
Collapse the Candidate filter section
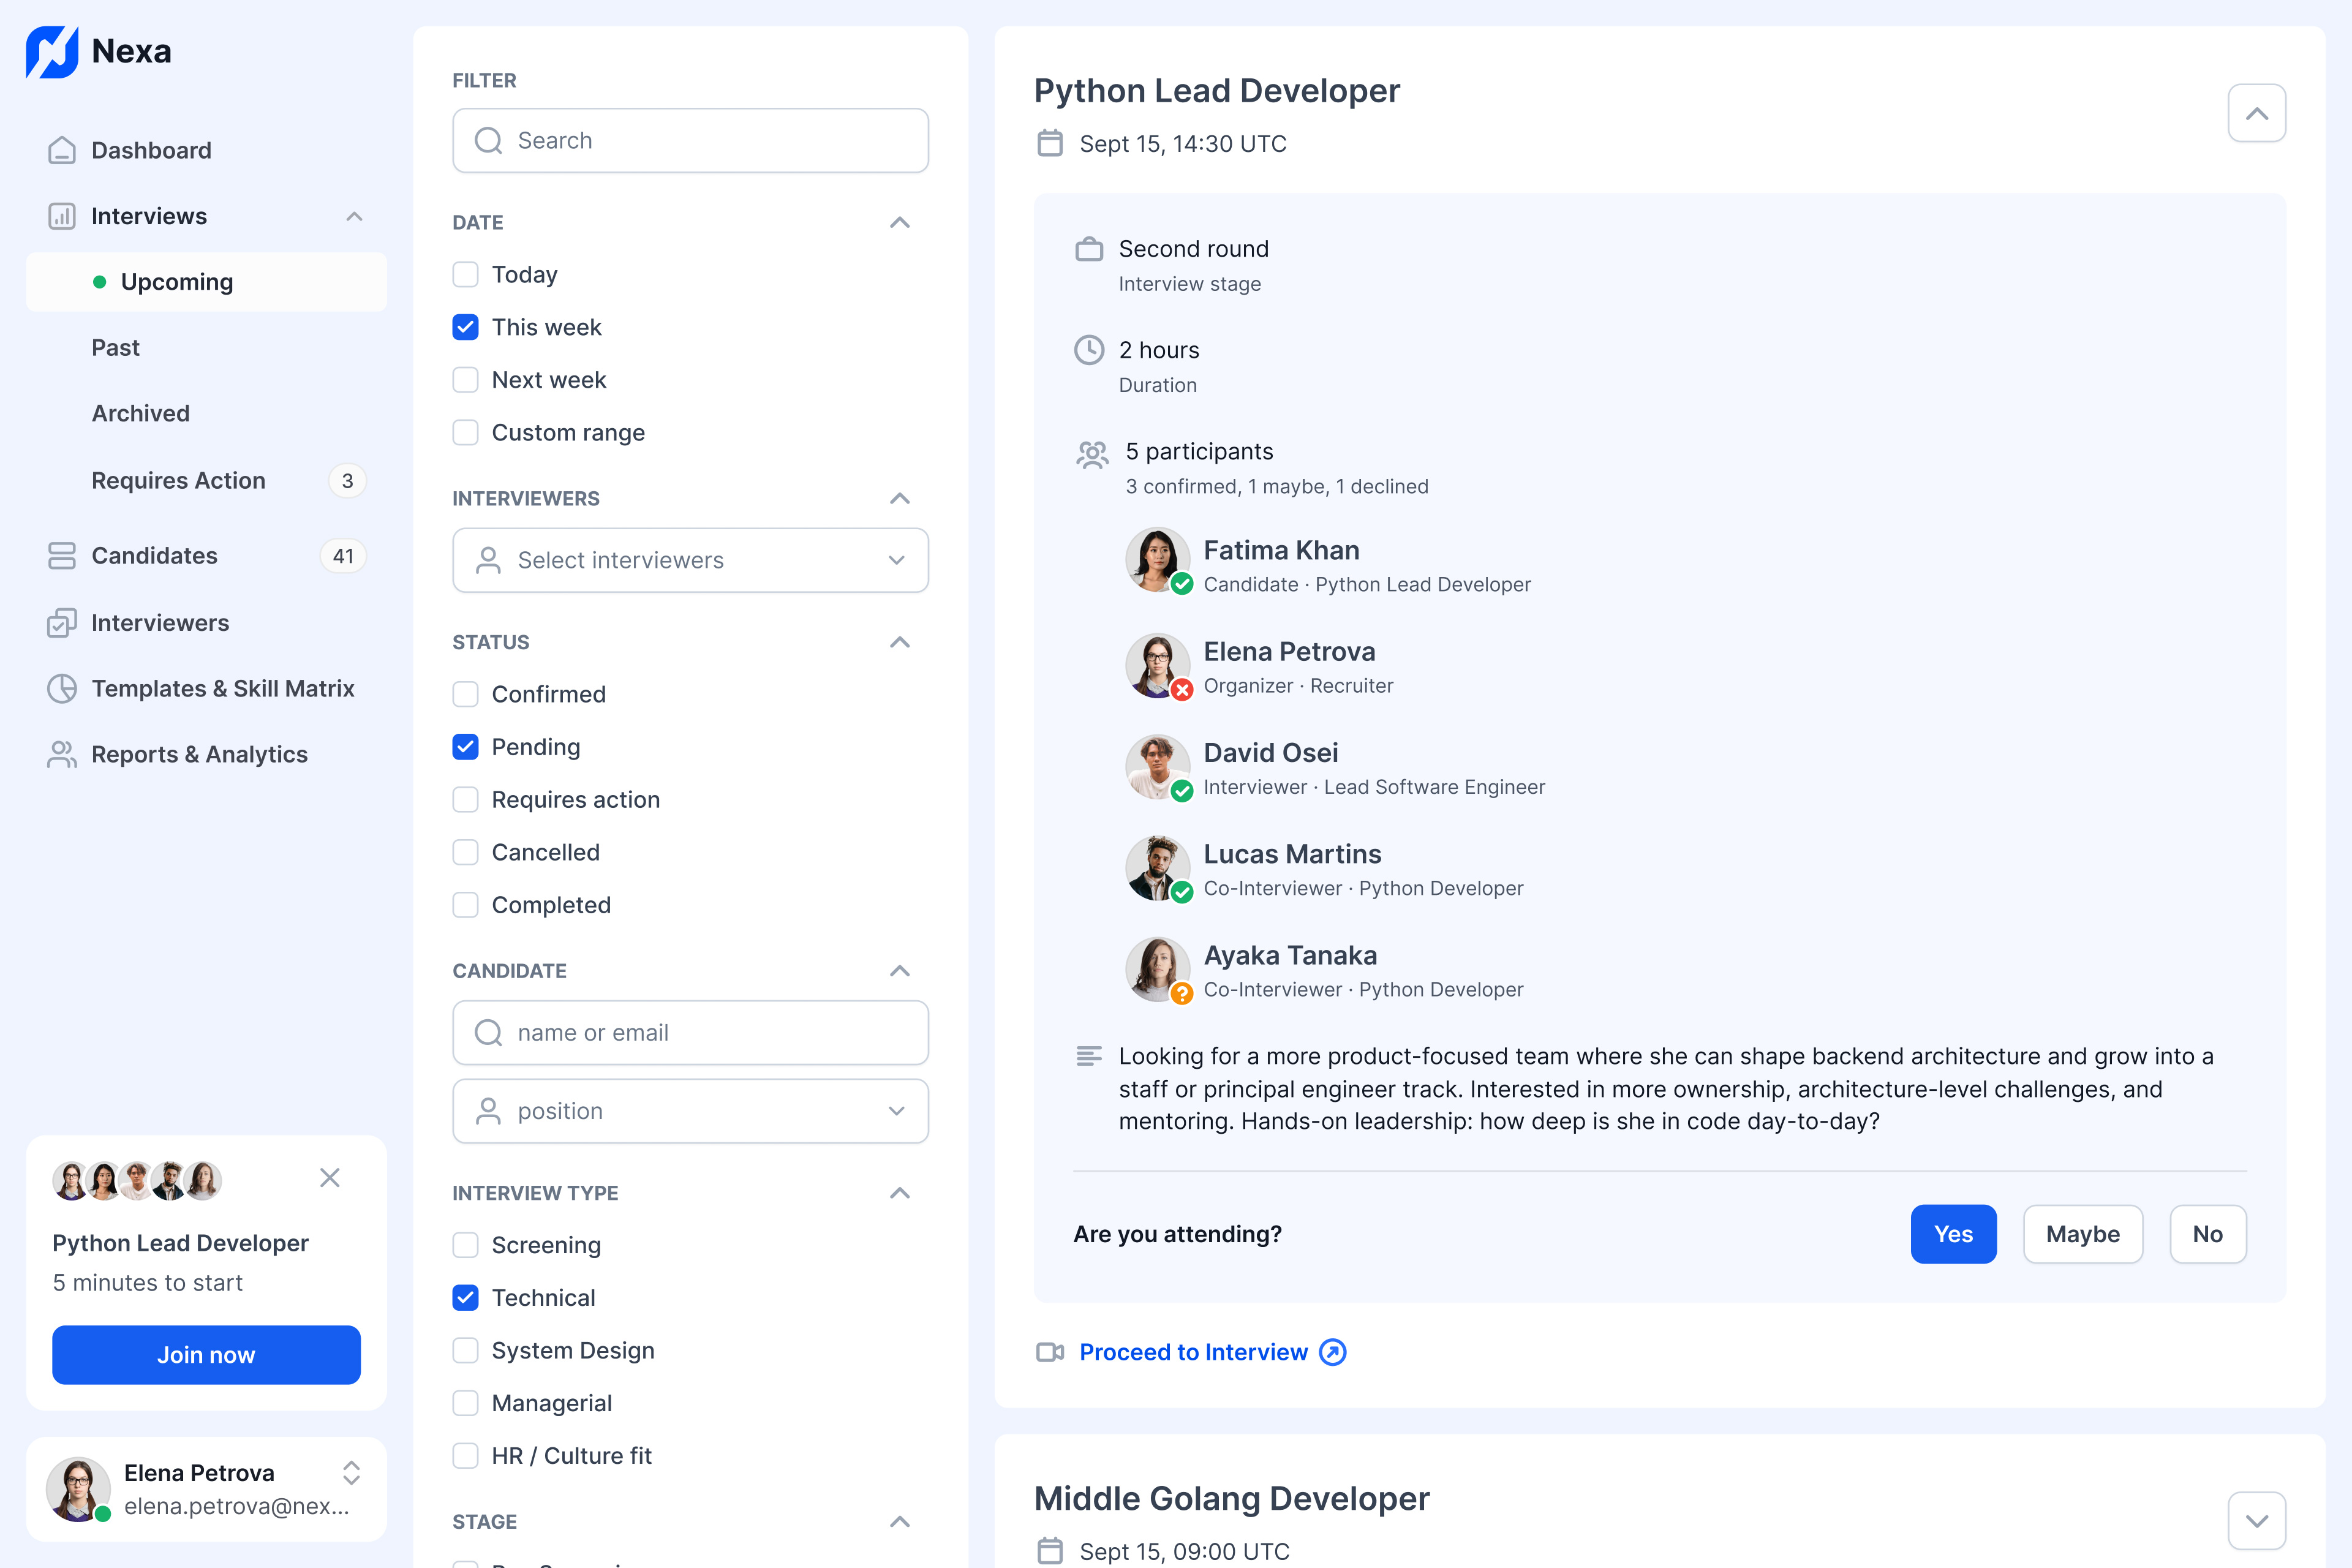point(900,971)
